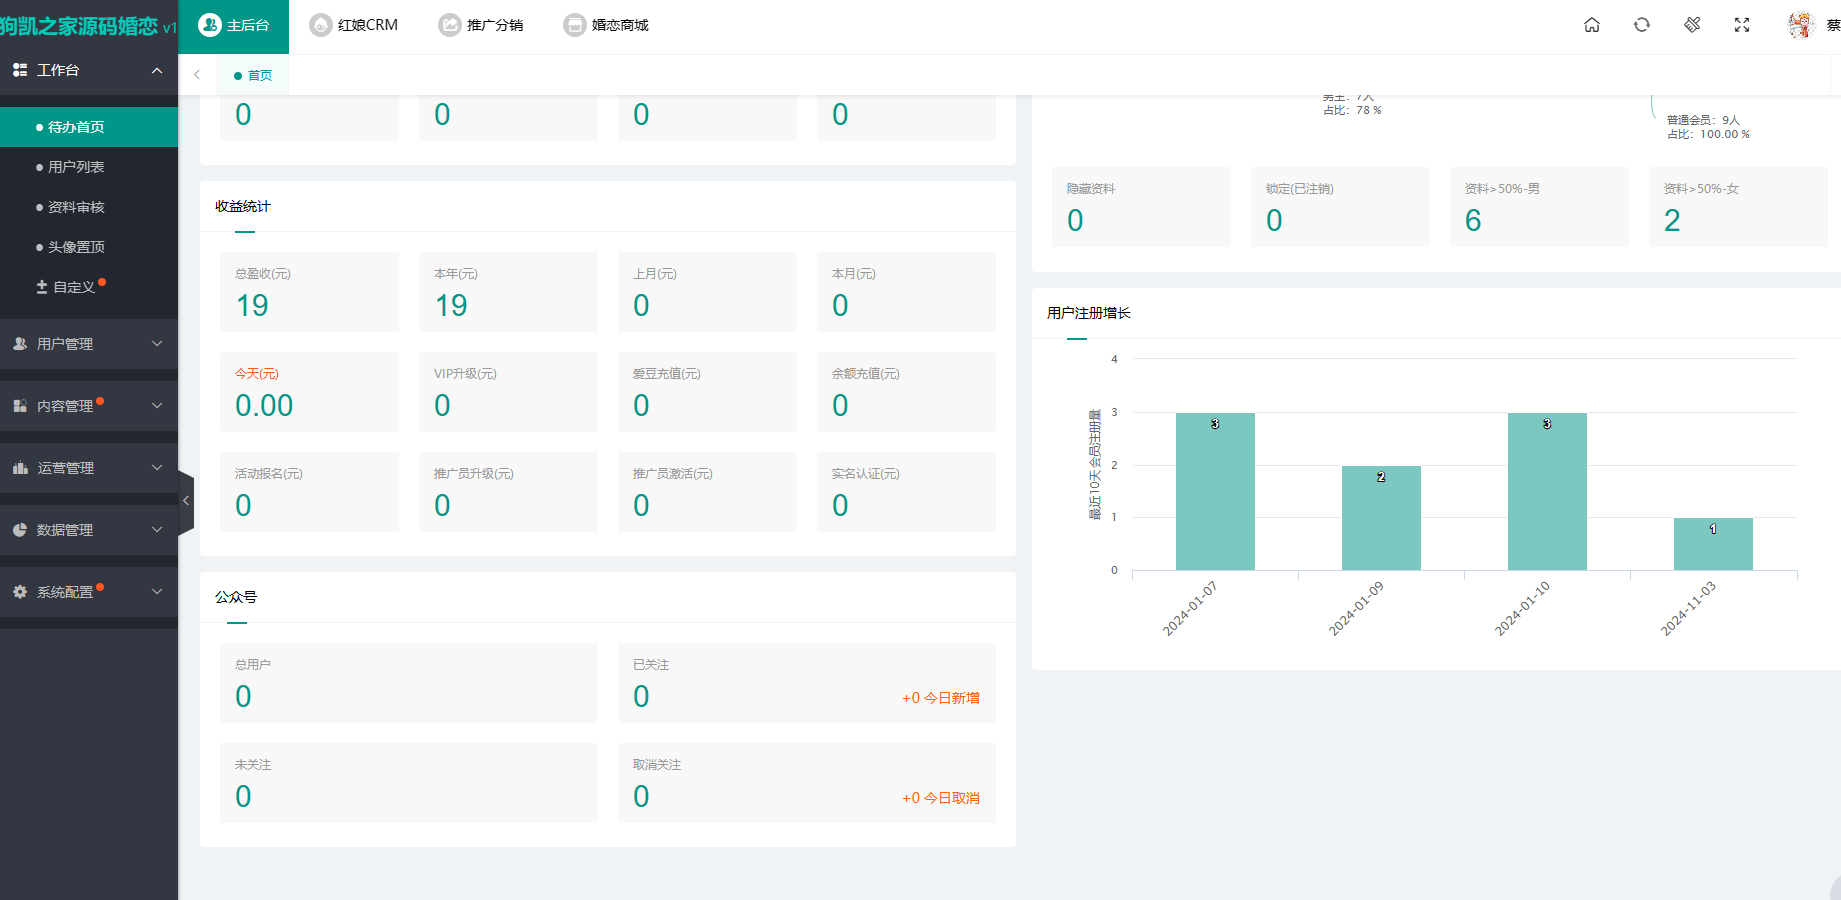This screenshot has height=900, width=1841.
Task: Click the refresh icon in top bar
Action: tap(1642, 25)
